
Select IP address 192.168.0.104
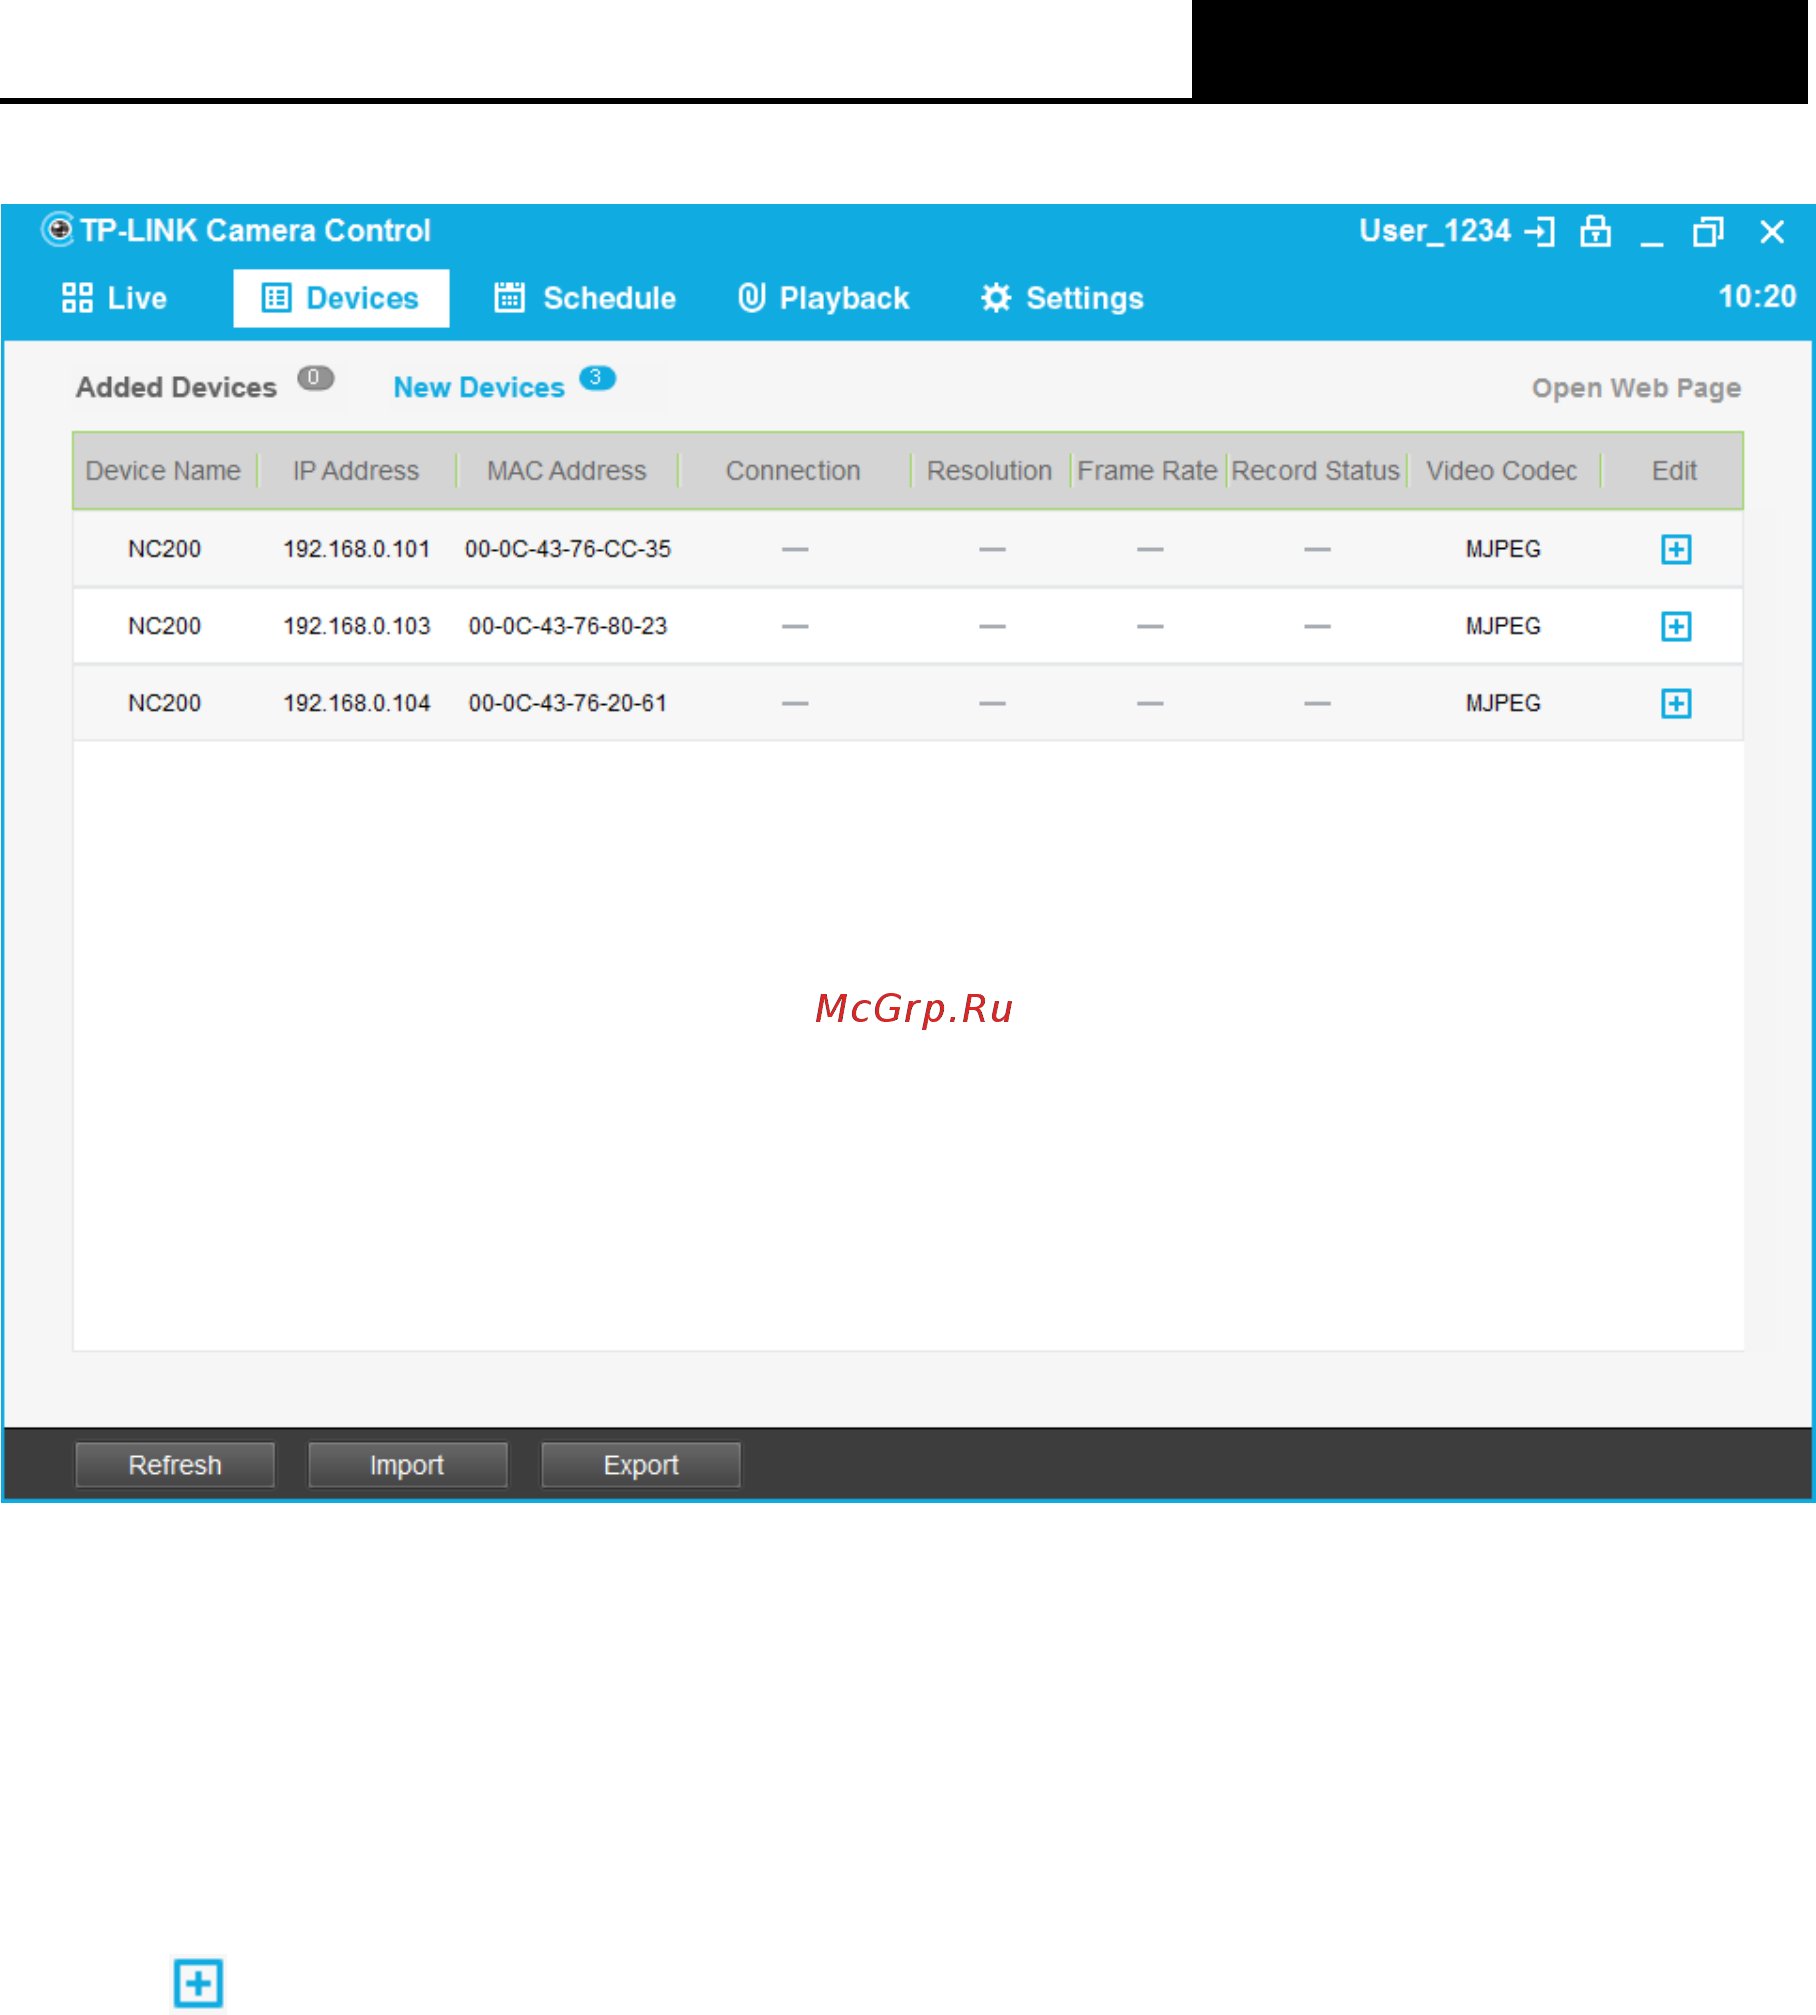357,703
